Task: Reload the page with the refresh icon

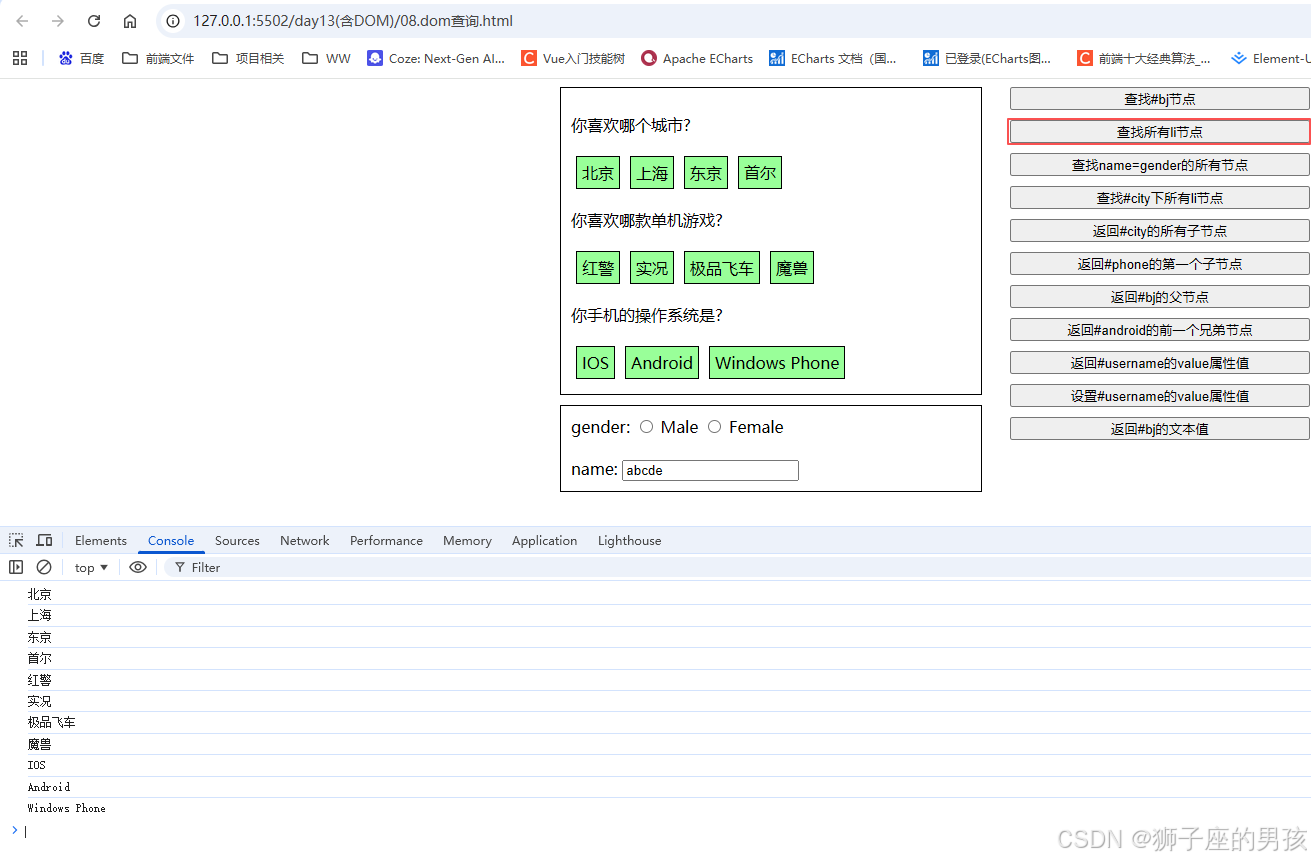Action: 94,21
